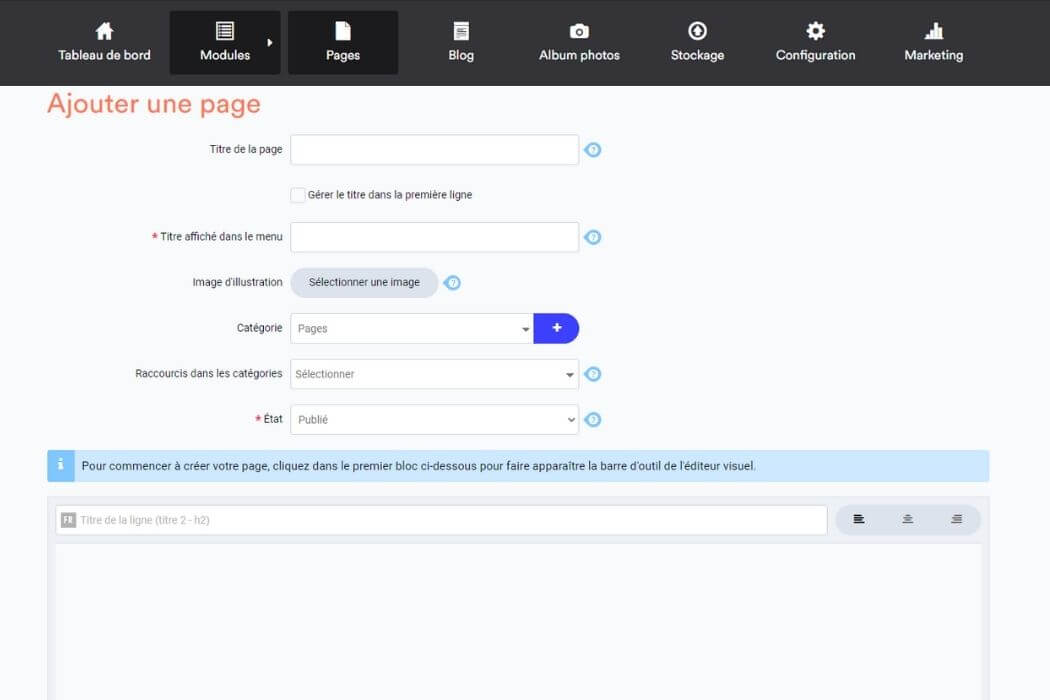Click Sélectionner une image button

(364, 283)
